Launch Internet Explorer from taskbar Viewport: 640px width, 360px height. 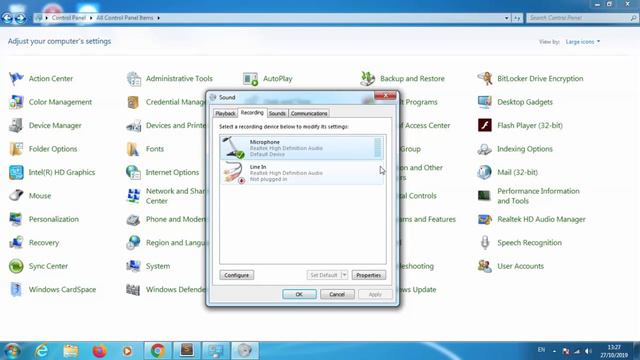(x=42, y=351)
